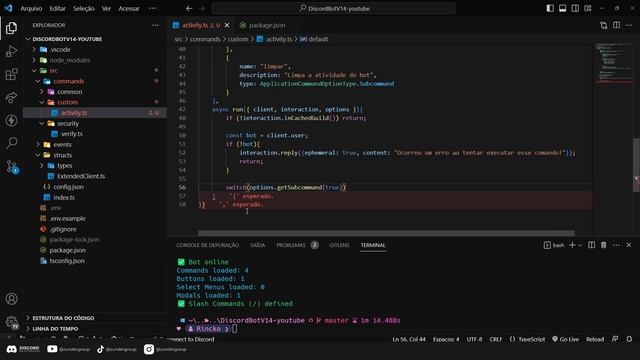This screenshot has width=640, height=360.
Task: Open the Thunder Client lightning icon
Action: [11, 120]
